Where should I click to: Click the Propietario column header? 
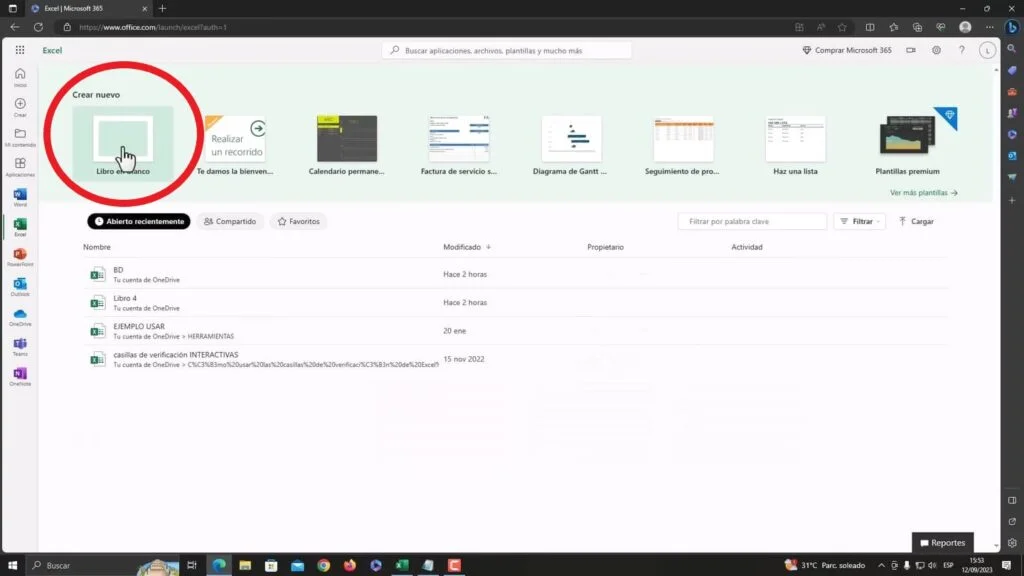coord(605,247)
